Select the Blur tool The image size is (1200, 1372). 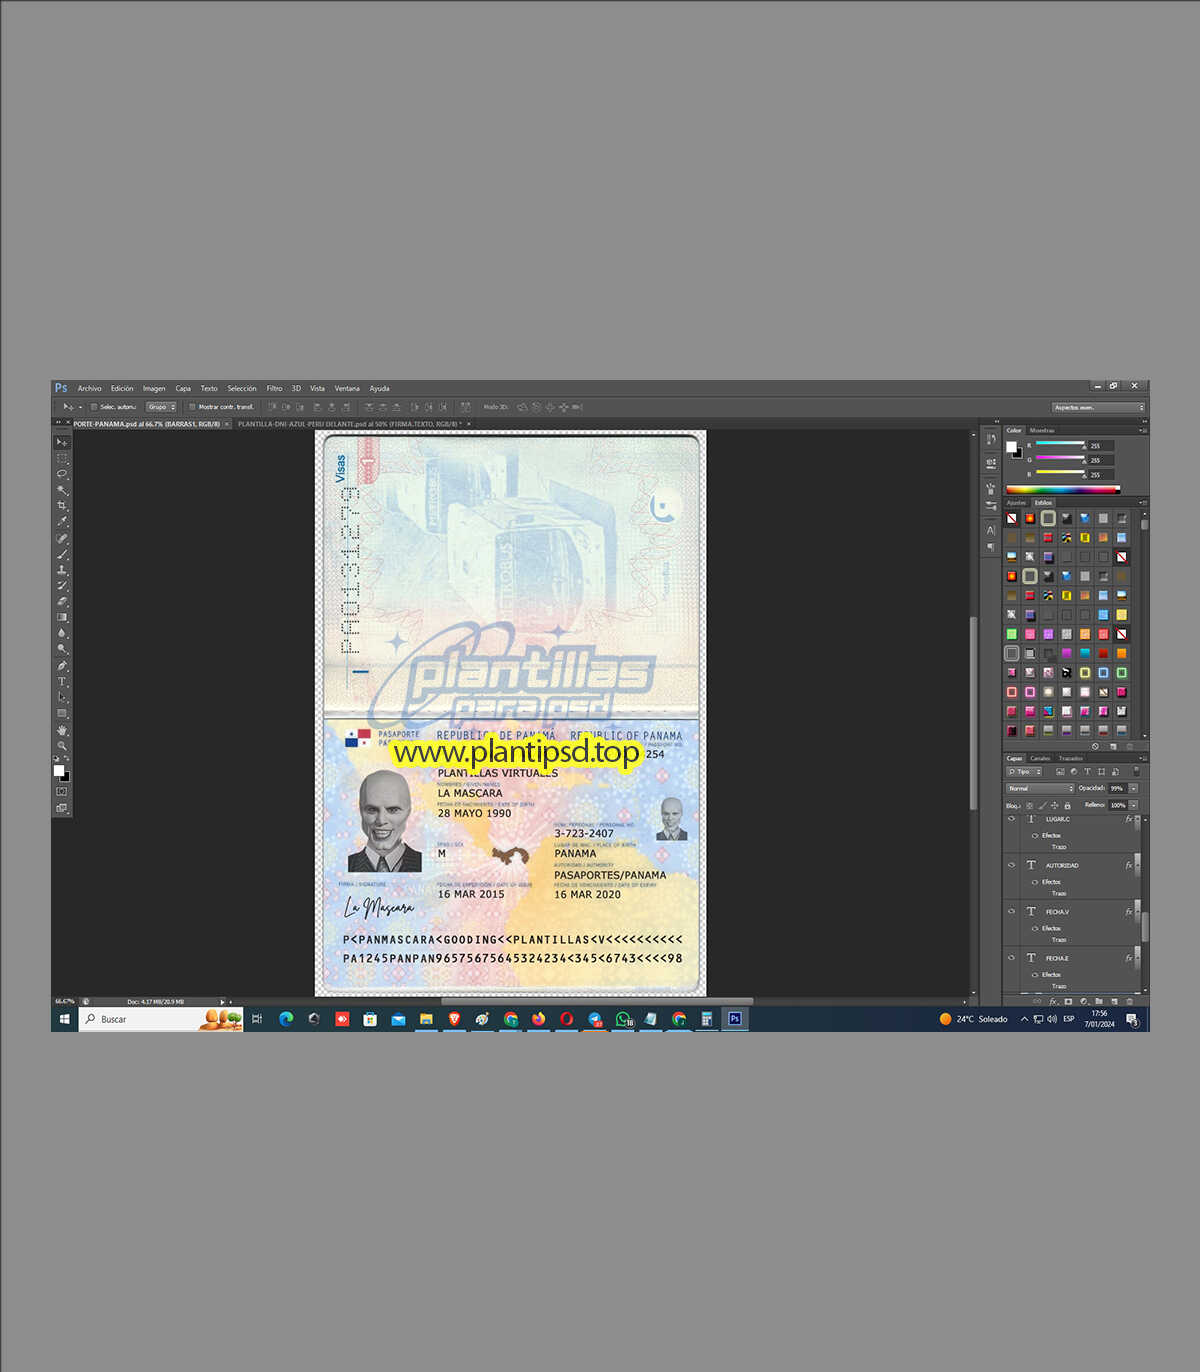62,634
